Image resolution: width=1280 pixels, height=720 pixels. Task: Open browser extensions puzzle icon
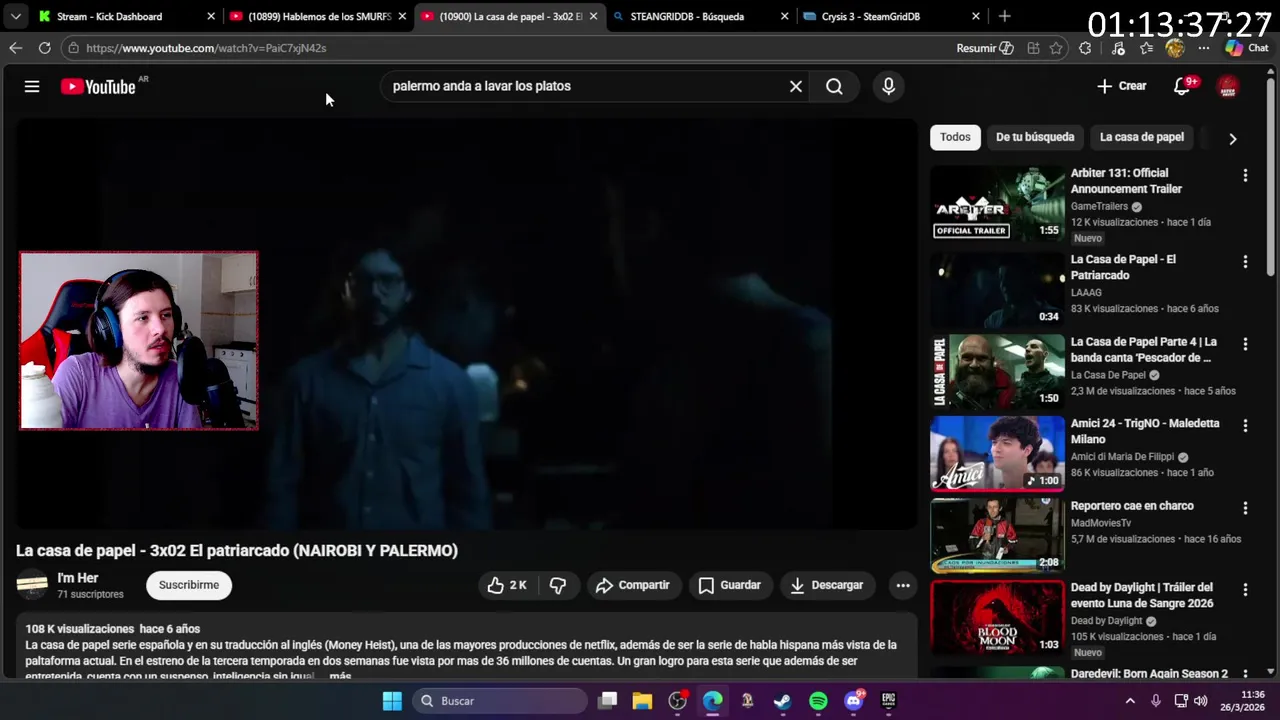pos(1085,48)
